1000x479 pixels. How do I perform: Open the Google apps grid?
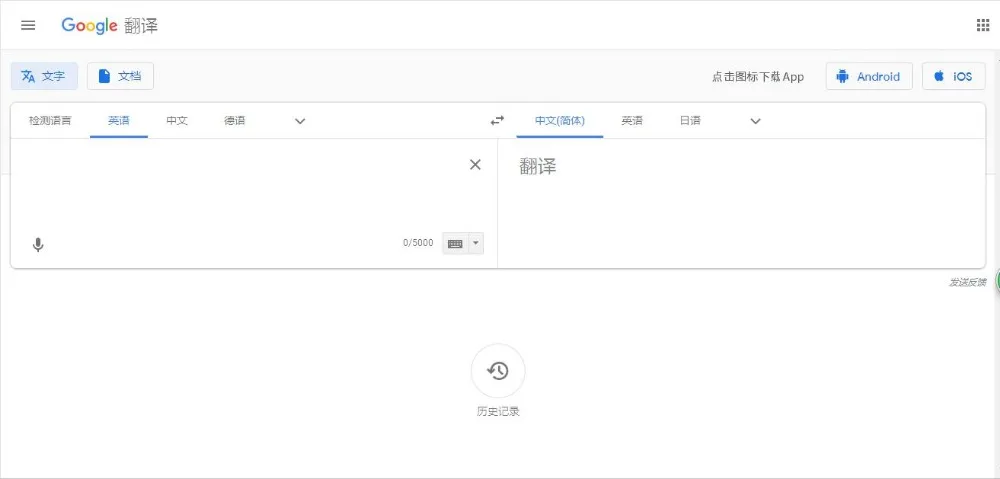pyautogui.click(x=983, y=26)
